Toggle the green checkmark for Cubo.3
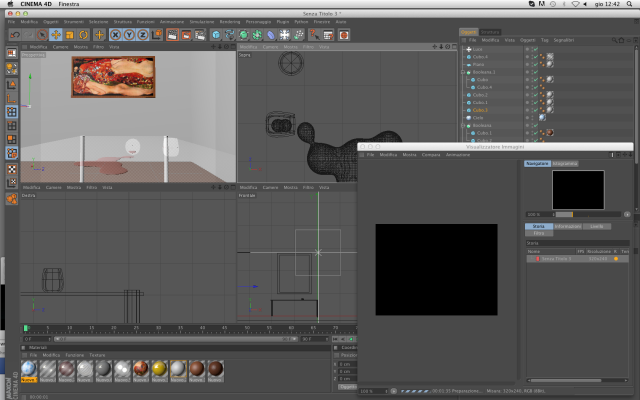The height and width of the screenshot is (400, 640). click(536, 110)
